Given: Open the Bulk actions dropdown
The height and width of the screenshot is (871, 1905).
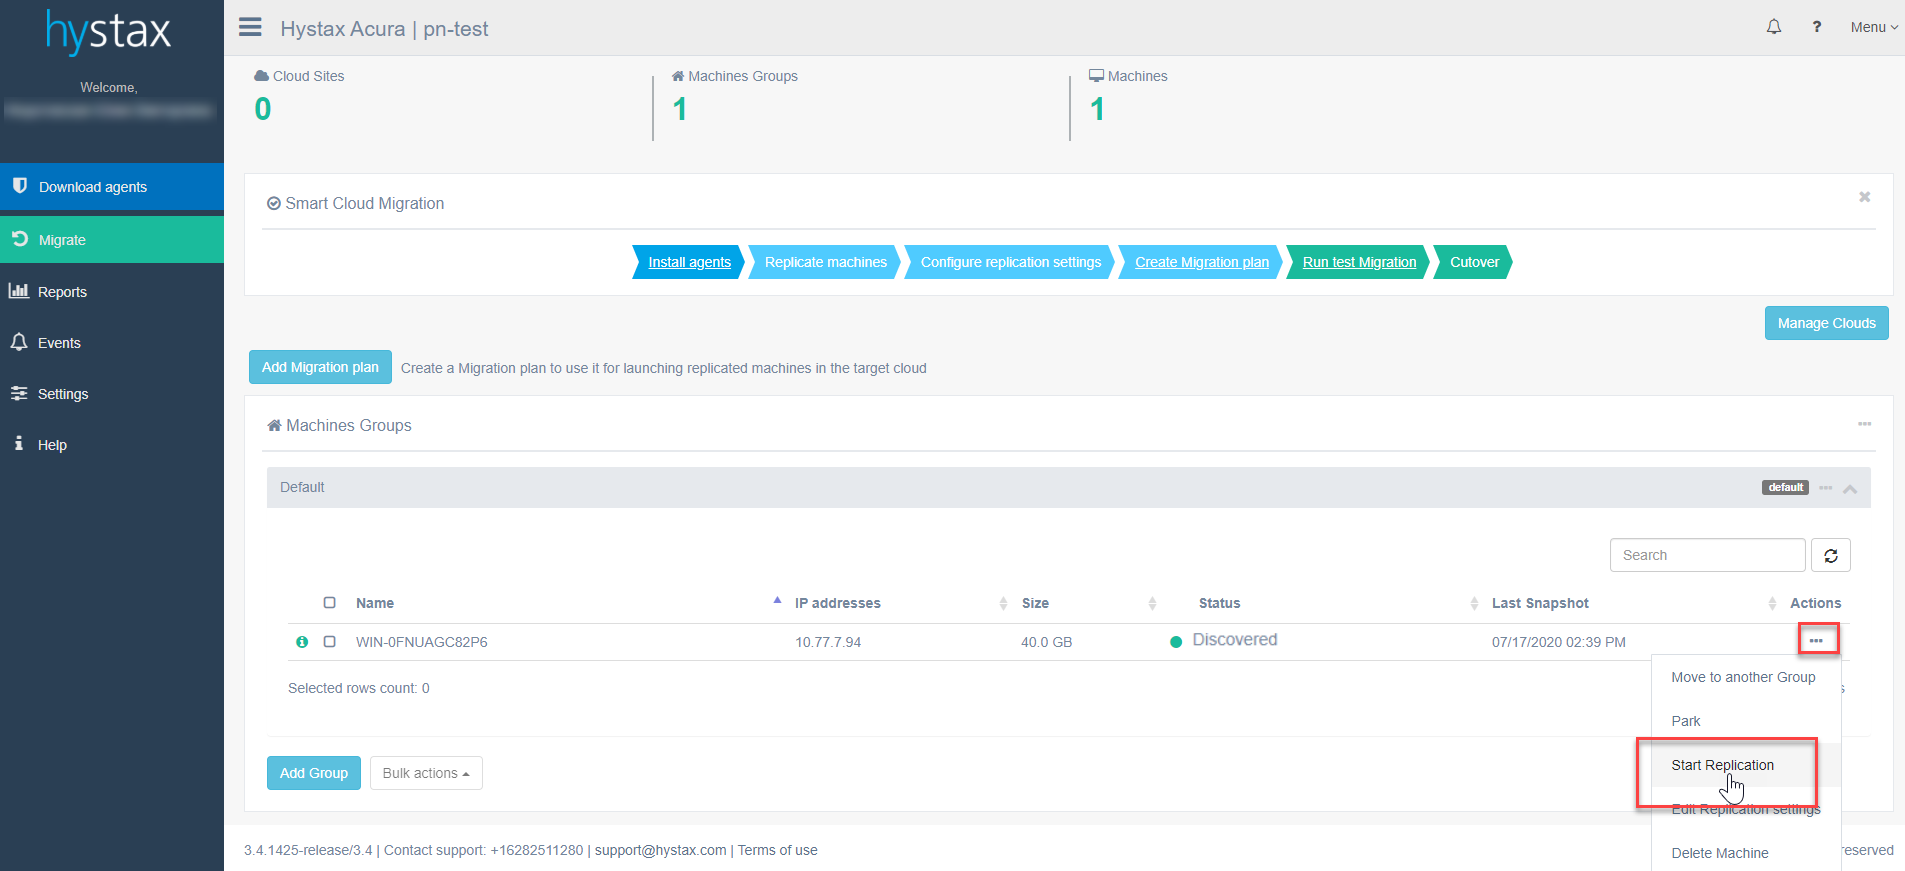Looking at the screenshot, I should coord(426,773).
